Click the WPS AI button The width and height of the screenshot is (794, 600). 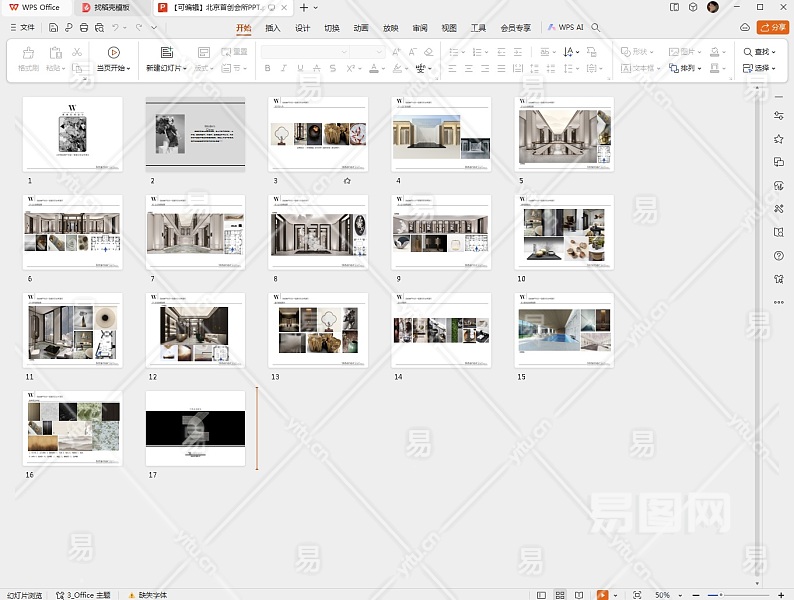pos(565,28)
